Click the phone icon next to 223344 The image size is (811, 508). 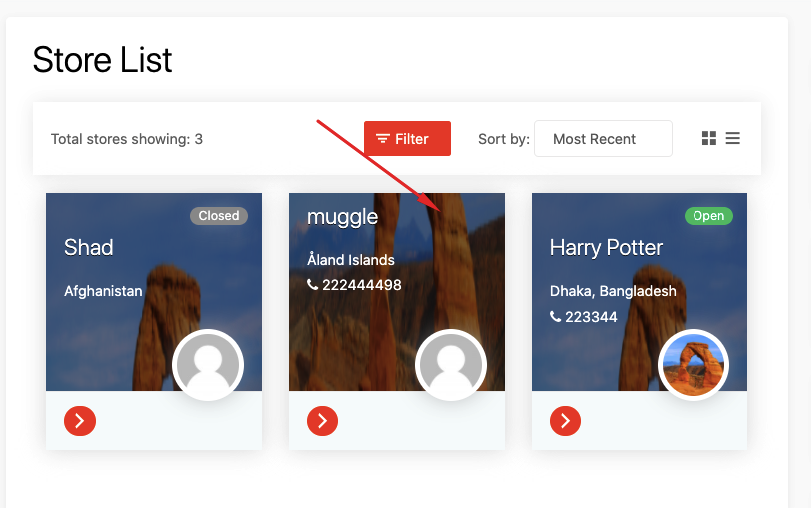(x=555, y=316)
